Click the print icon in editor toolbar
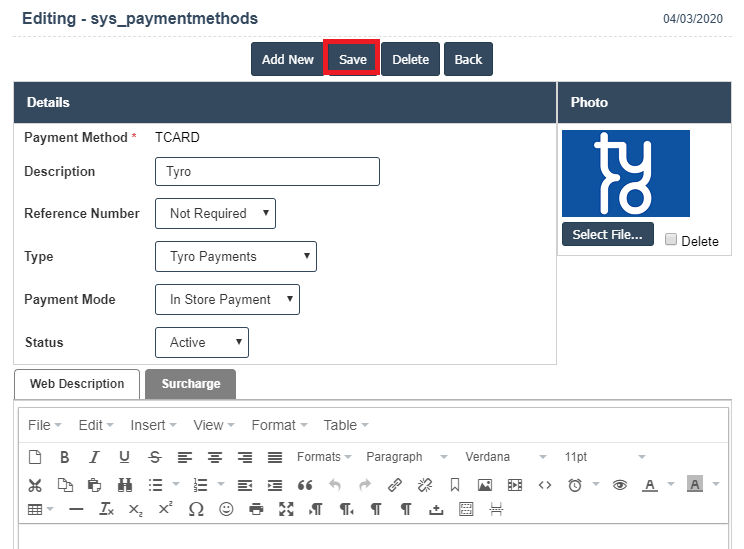The height and width of the screenshot is (549, 744). pos(256,509)
